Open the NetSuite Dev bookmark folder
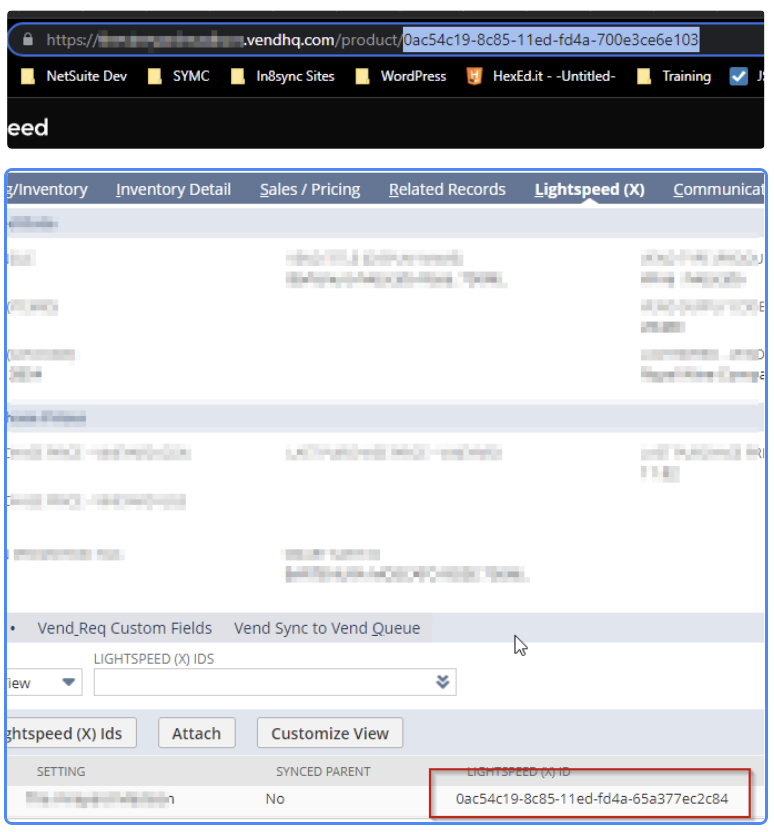This screenshot has width=774, height=832. pyautogui.click(x=75, y=76)
